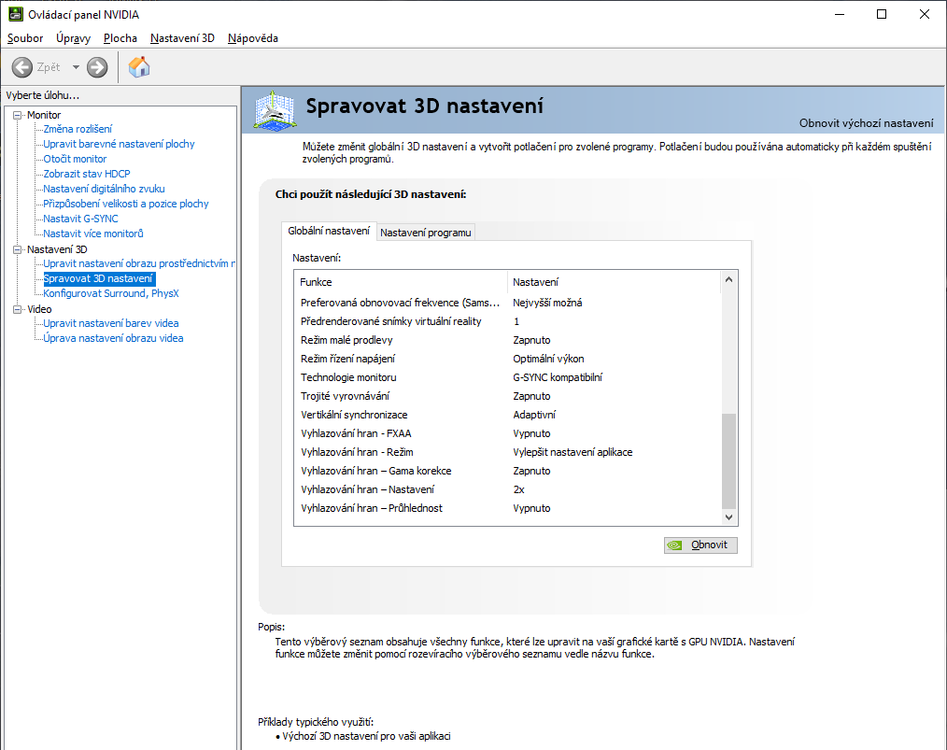Image resolution: width=947 pixels, height=750 pixels.
Task: Click scroll down arrow of settings list
Action: pyautogui.click(x=728, y=517)
